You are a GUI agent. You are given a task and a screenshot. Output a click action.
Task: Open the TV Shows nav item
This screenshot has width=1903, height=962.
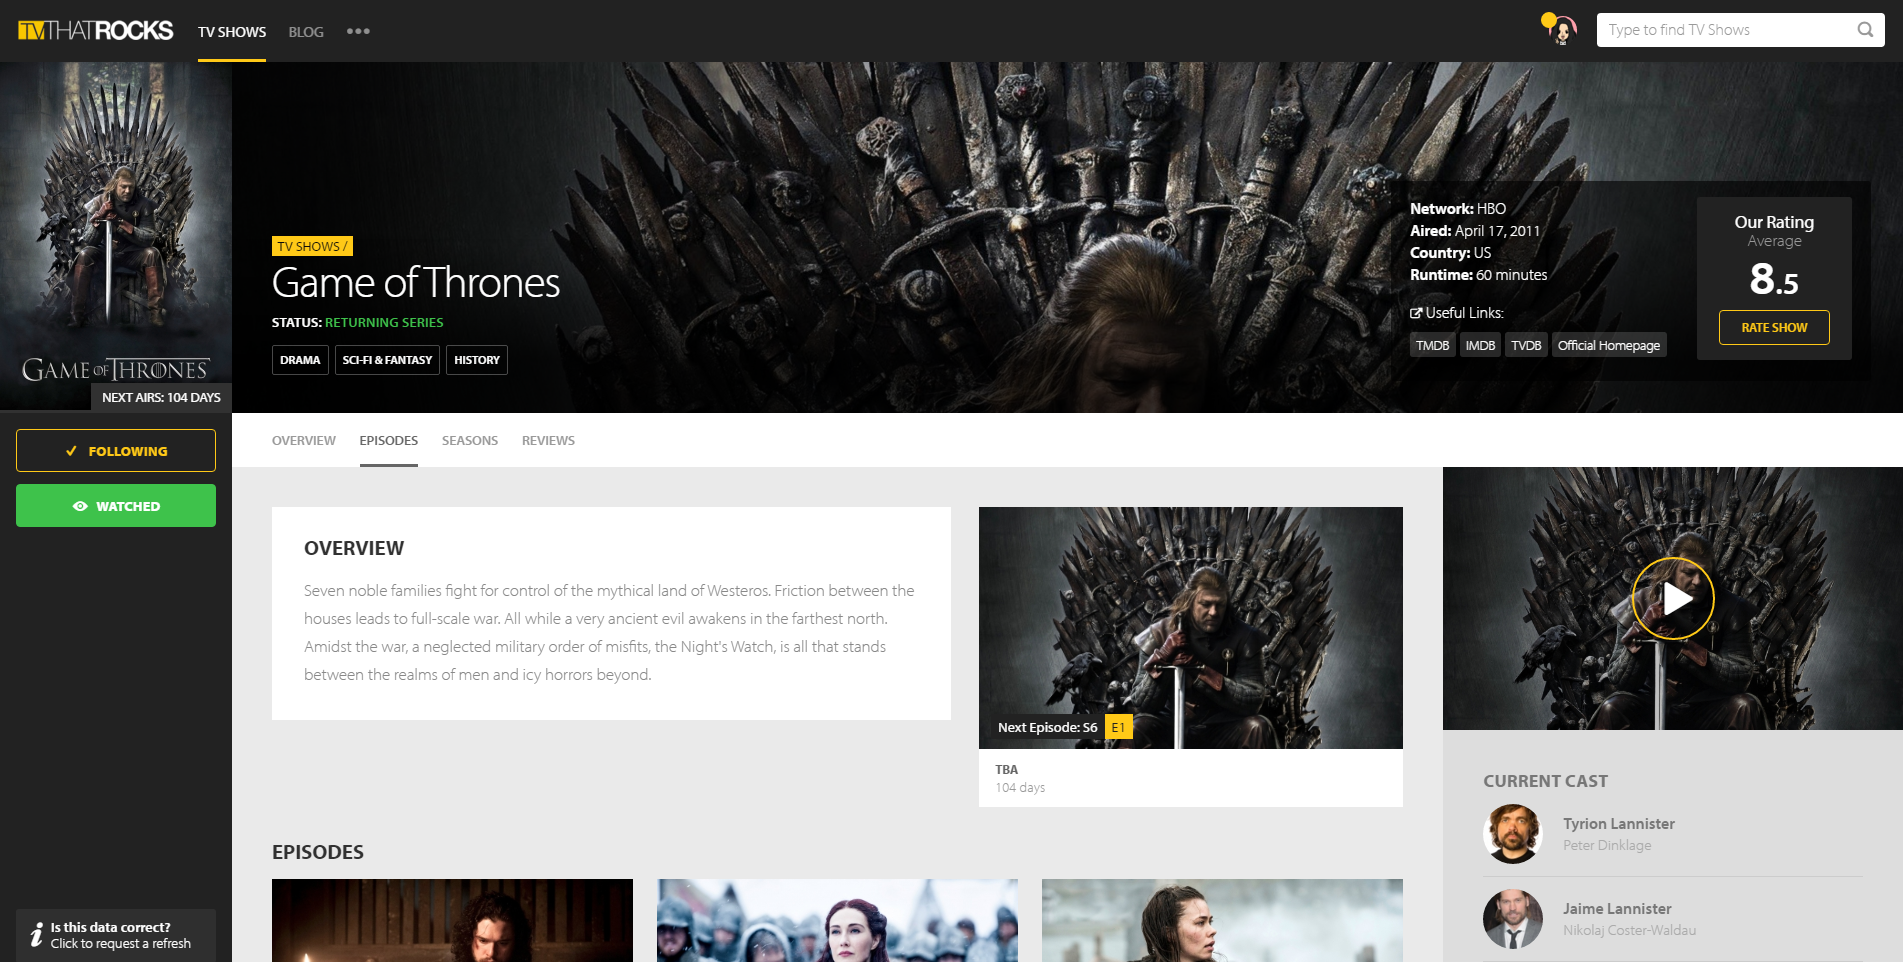point(232,32)
